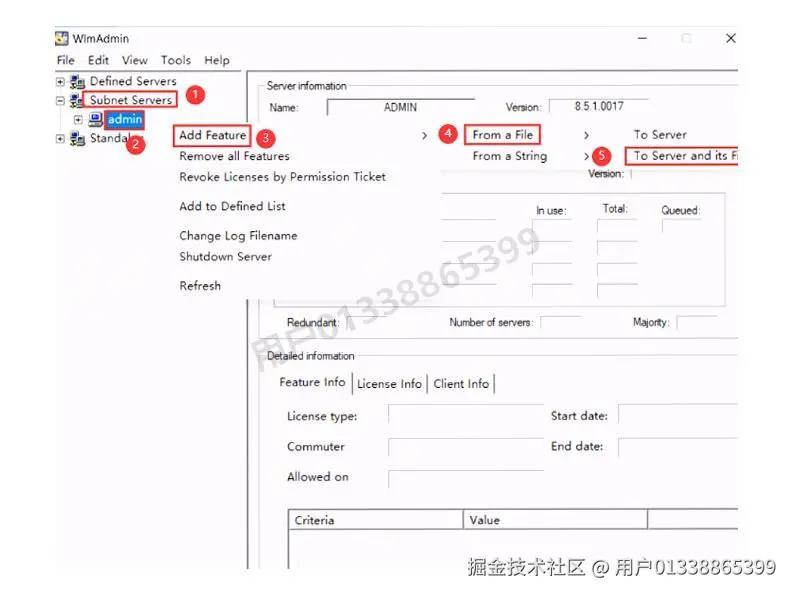Select the admin tree item
This screenshot has height=595, width=793.
click(x=124, y=119)
